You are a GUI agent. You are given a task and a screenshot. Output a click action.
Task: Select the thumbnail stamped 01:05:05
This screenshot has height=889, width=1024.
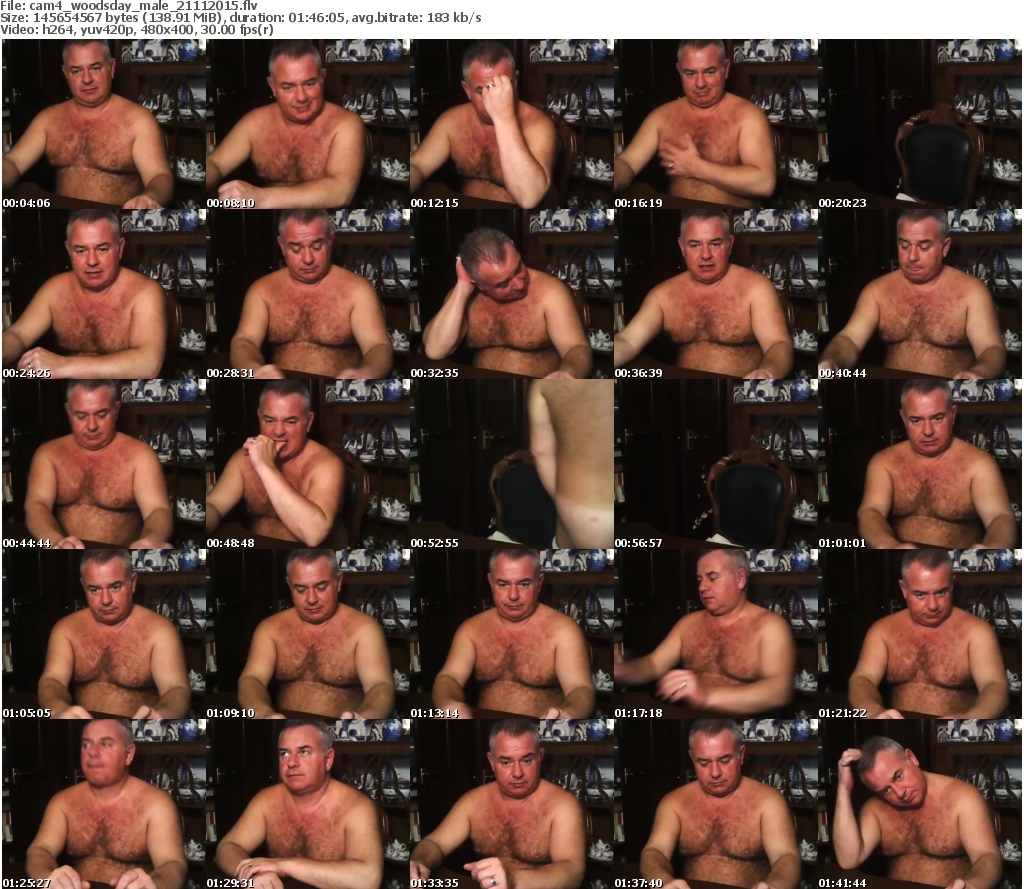(x=104, y=634)
